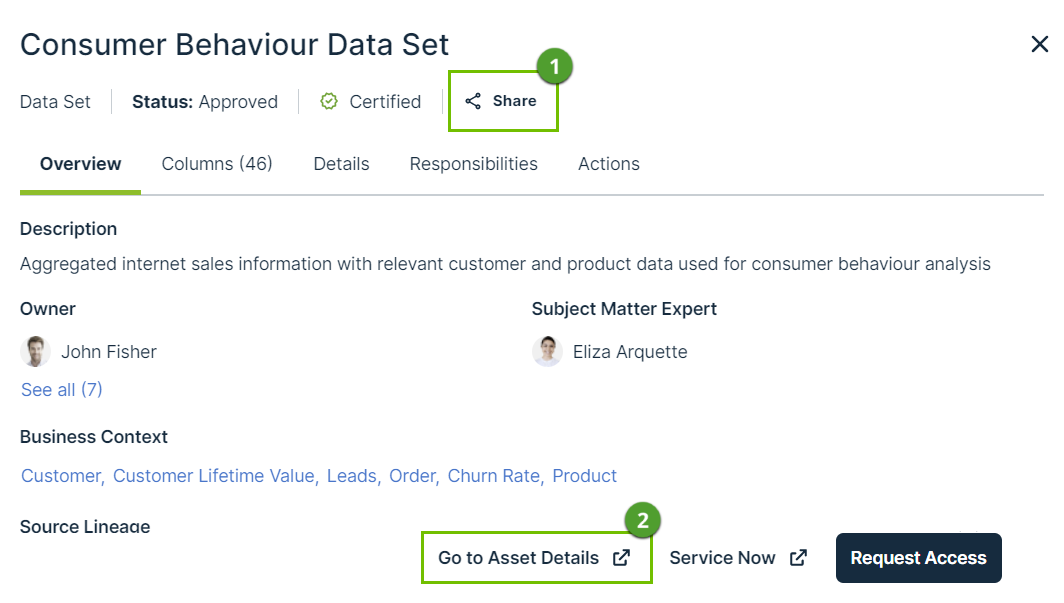
Task: Close the Consumer Behaviour Data Set panel
Action: click(x=1040, y=44)
